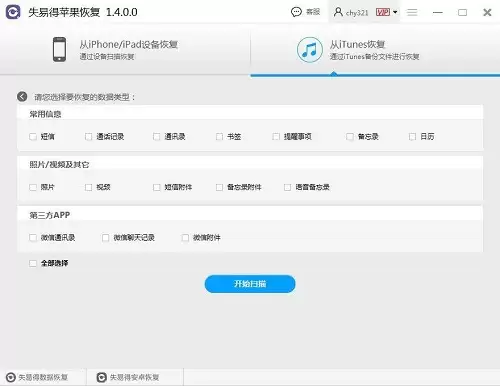Click the 失易得数据恢复 icon in bottom bar
The image size is (500, 386).
point(11,377)
